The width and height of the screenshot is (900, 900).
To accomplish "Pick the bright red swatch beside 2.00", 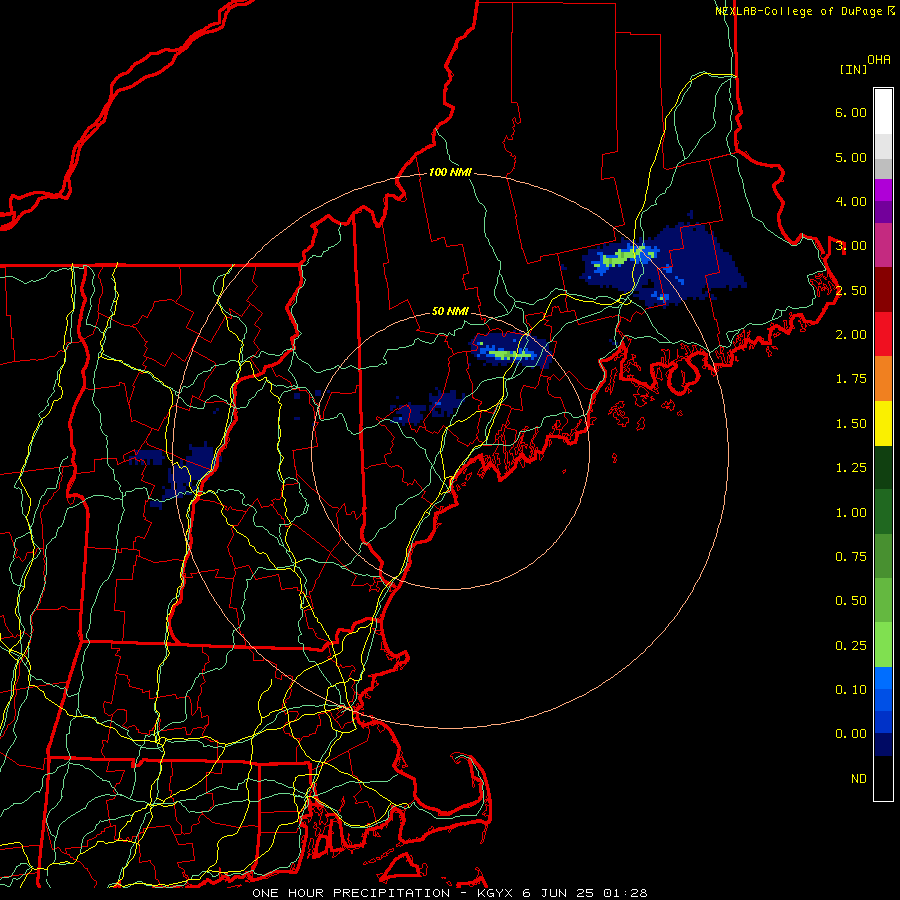I will (x=883, y=334).
